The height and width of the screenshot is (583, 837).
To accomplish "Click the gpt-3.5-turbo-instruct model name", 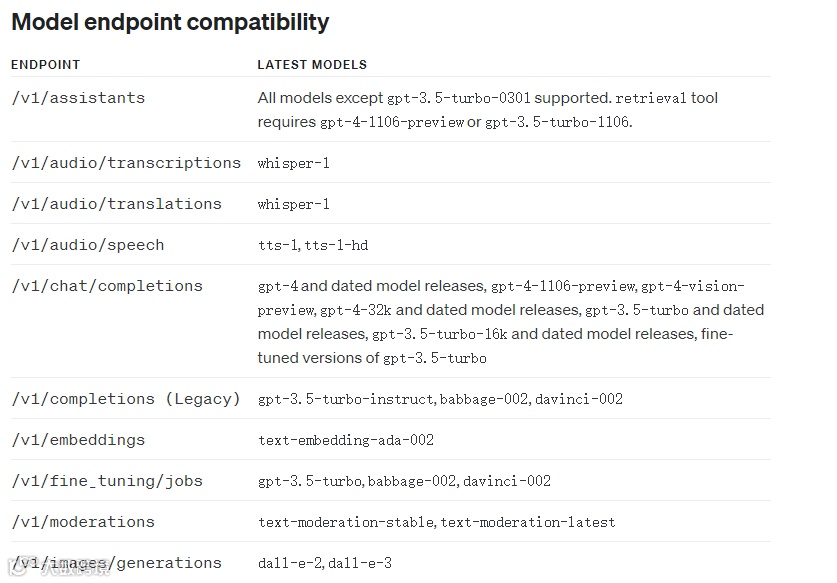I will tap(346, 399).
